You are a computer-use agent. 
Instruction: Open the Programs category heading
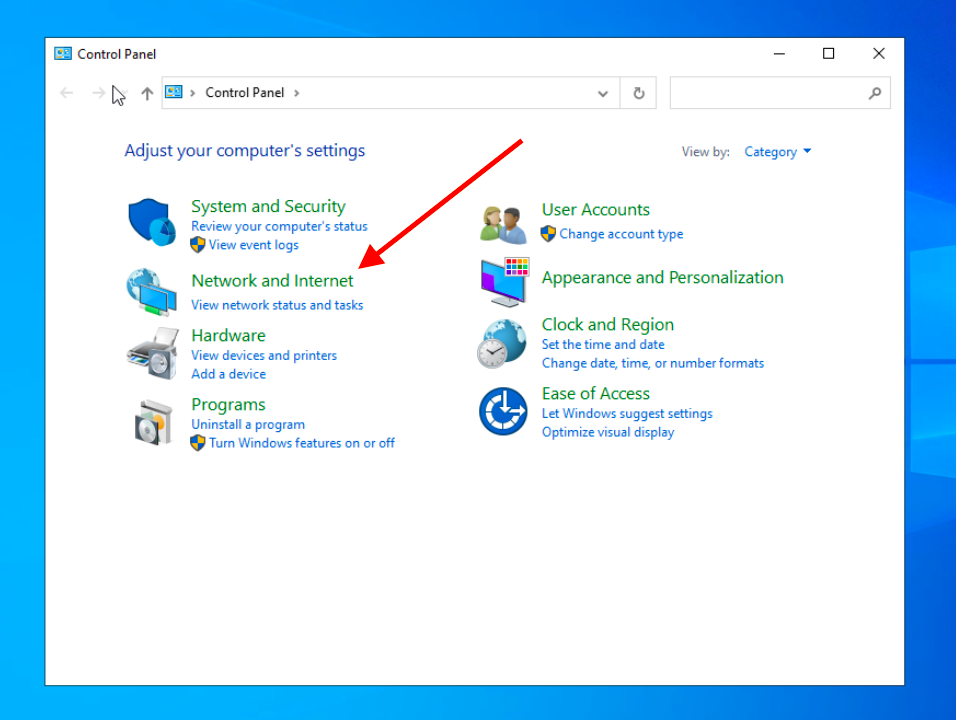point(228,405)
